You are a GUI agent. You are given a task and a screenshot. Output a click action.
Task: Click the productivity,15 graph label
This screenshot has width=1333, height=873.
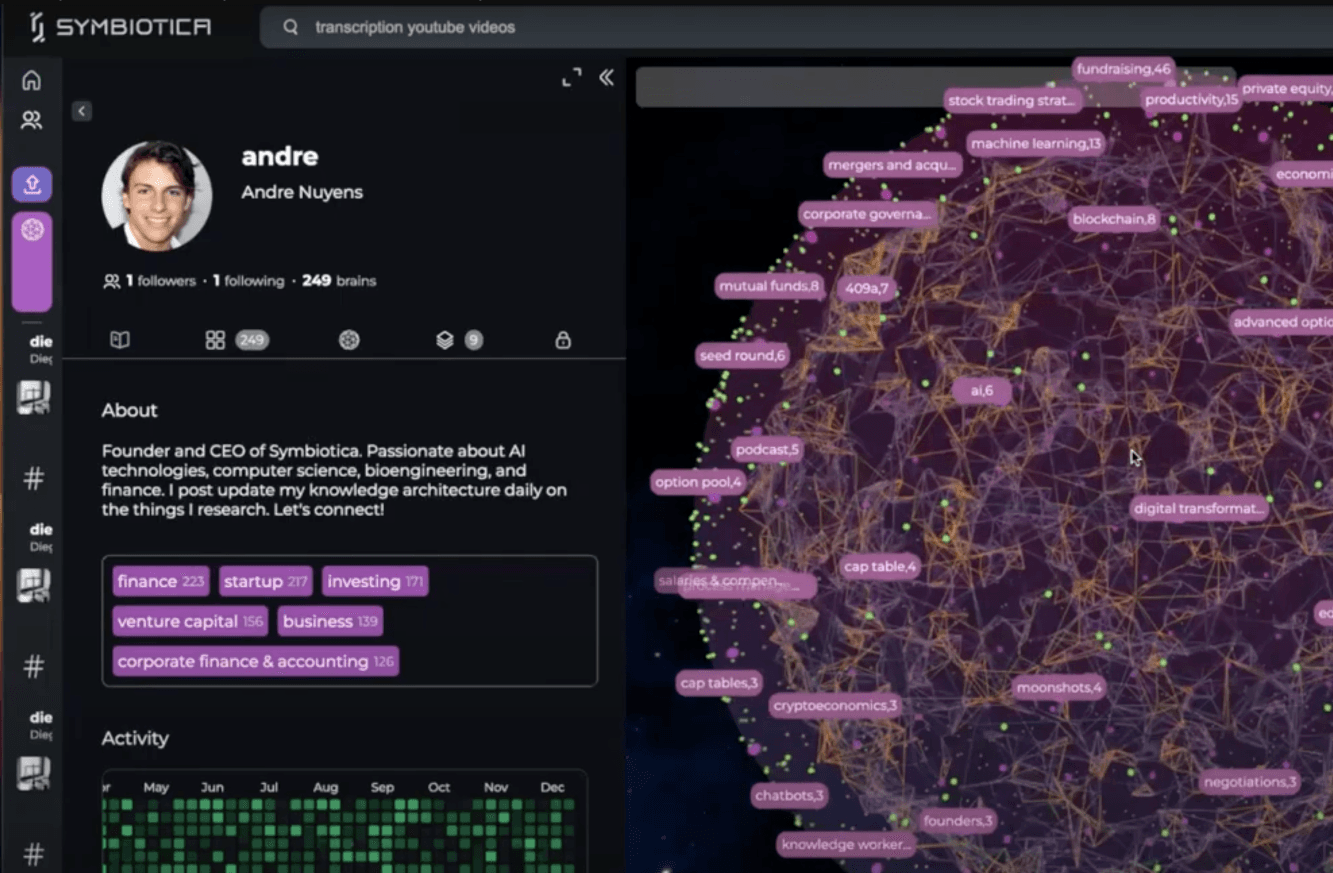pos(1191,100)
